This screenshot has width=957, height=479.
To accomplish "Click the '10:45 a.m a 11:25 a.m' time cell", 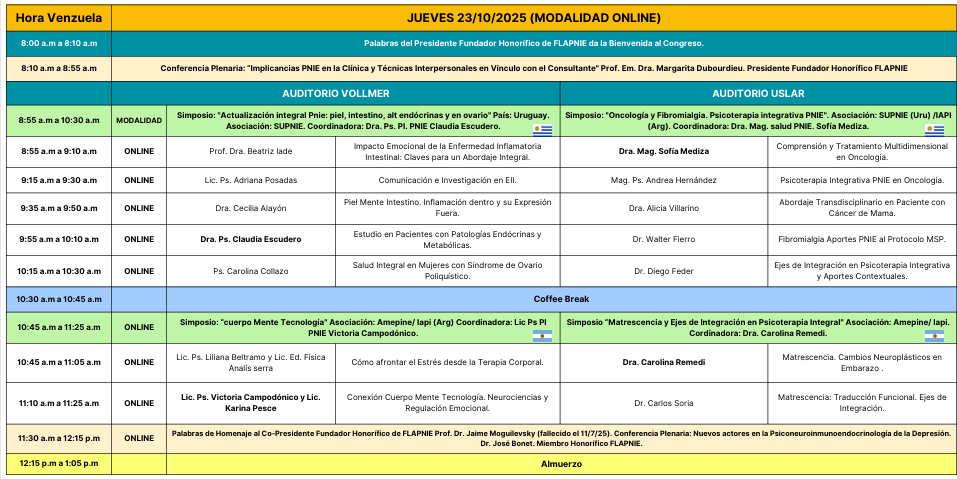I will point(59,327).
